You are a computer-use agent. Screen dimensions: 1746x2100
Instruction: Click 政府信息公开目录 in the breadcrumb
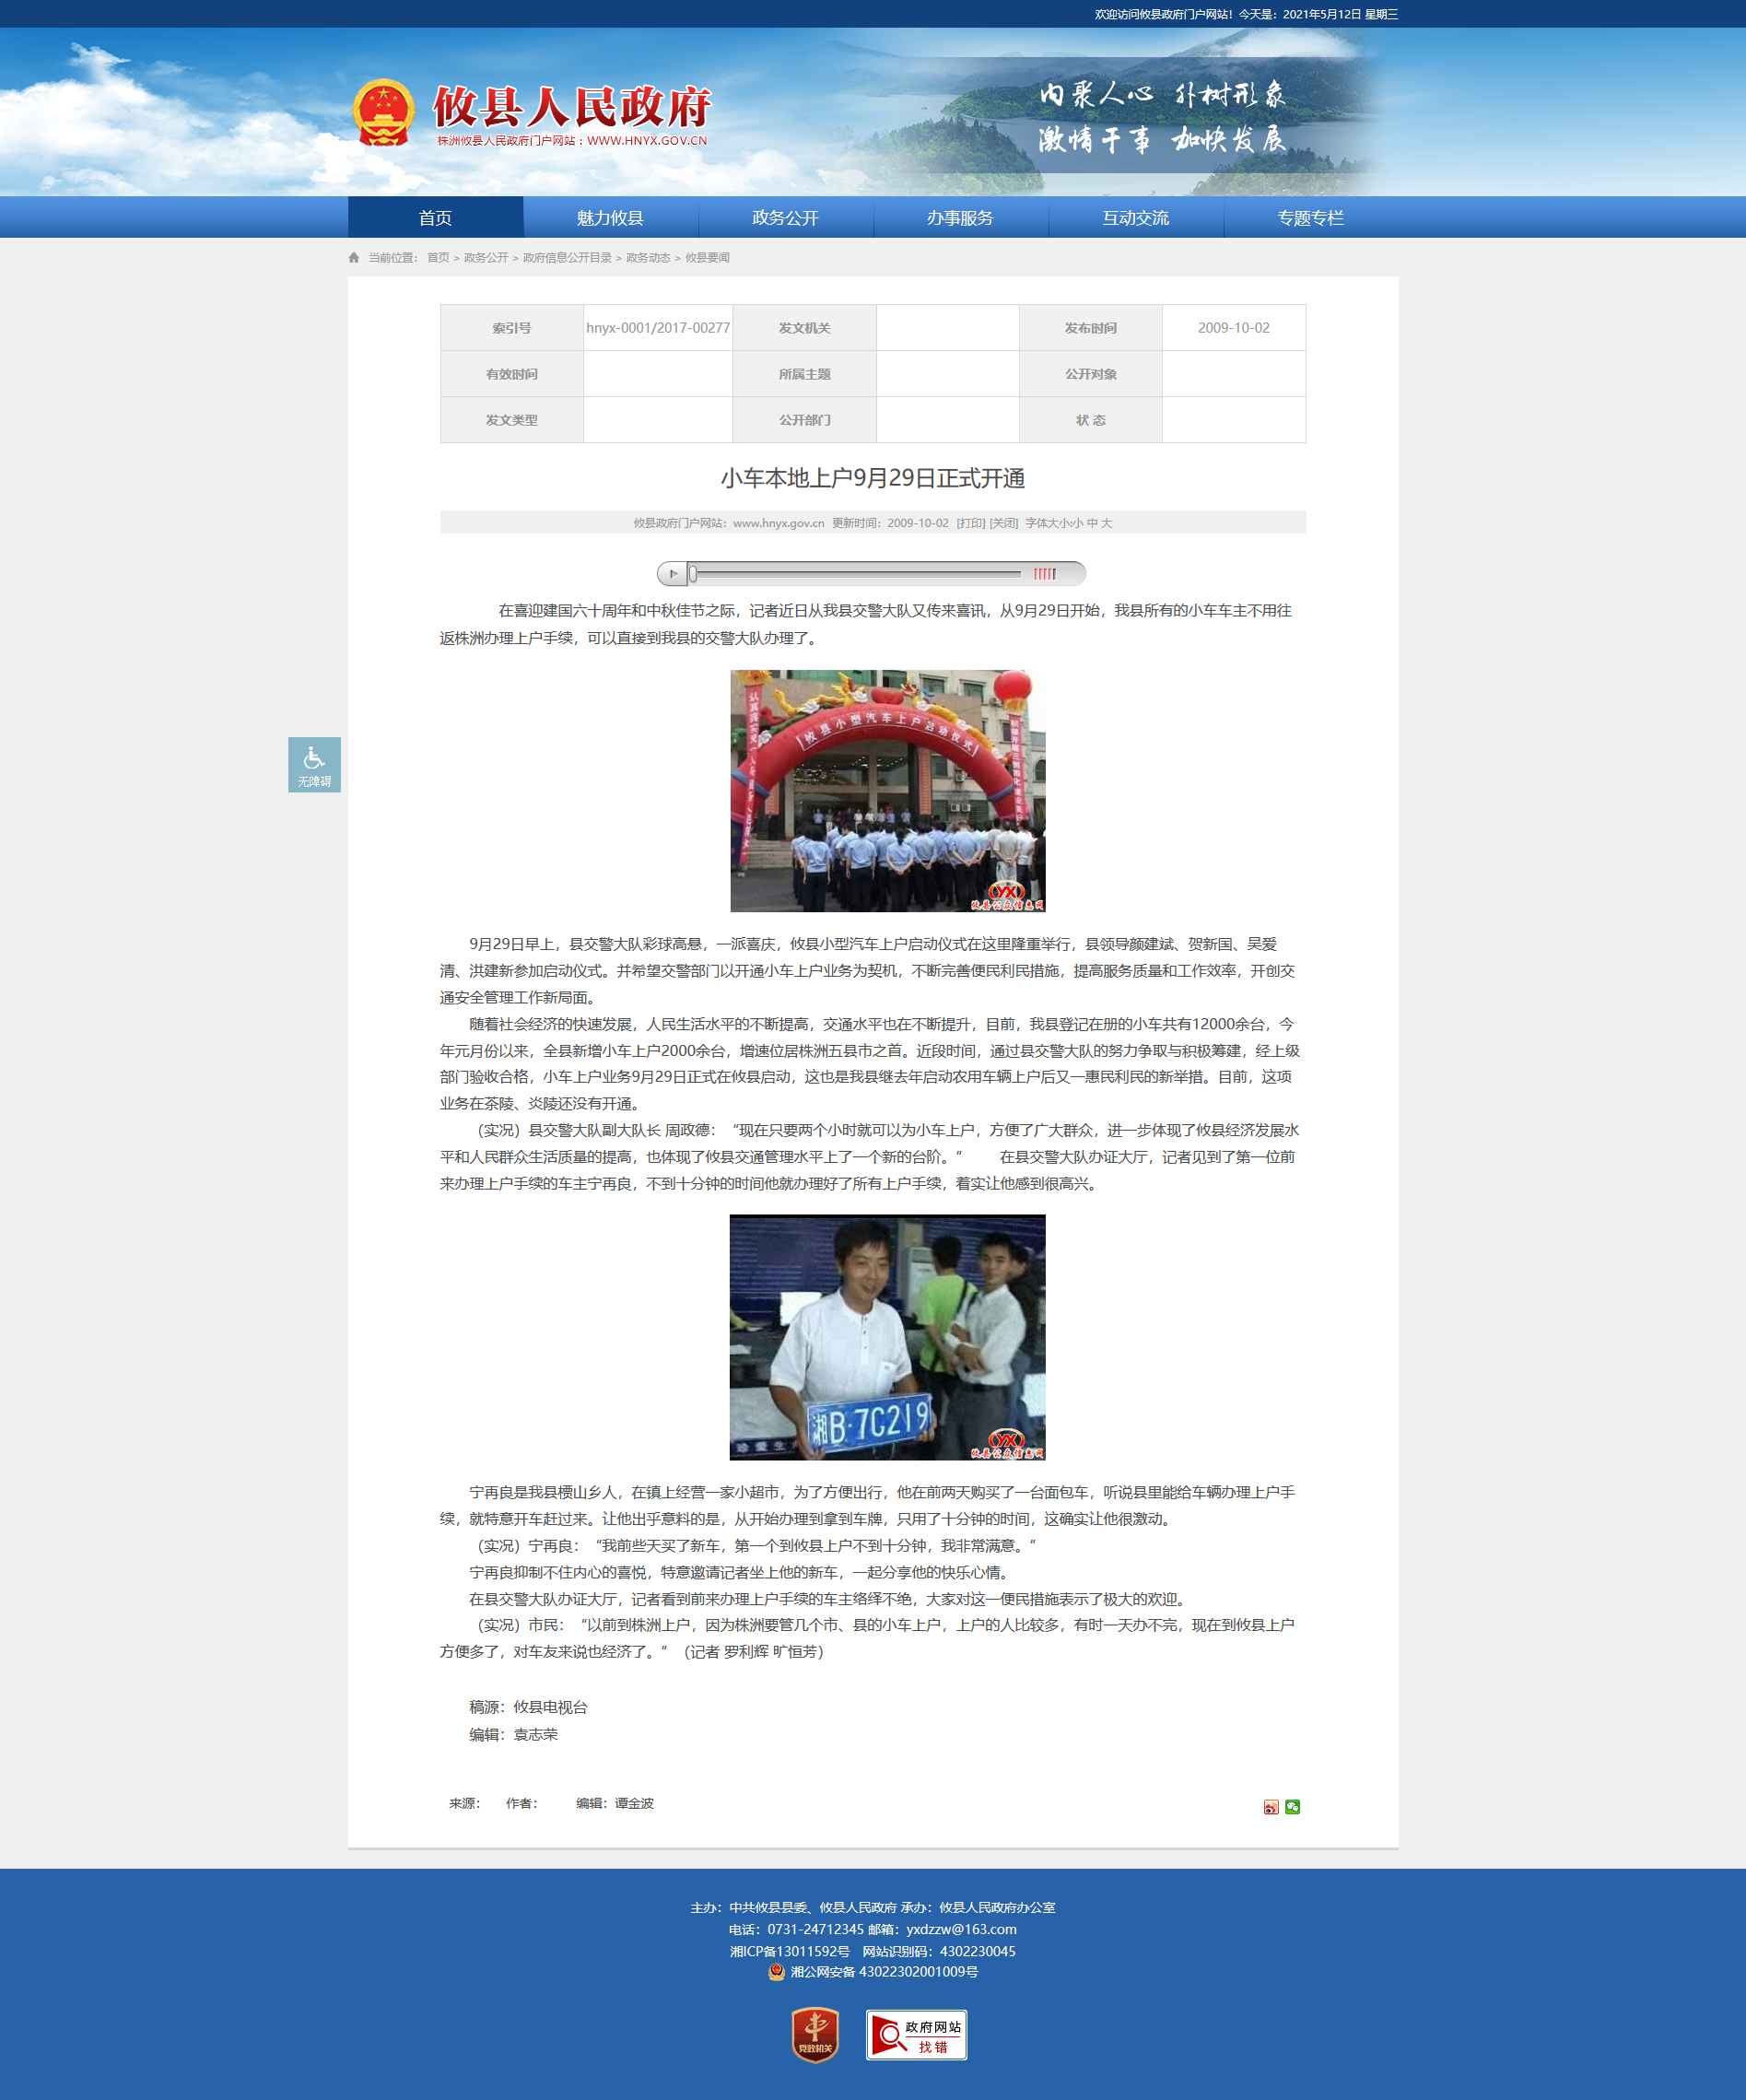tap(567, 258)
